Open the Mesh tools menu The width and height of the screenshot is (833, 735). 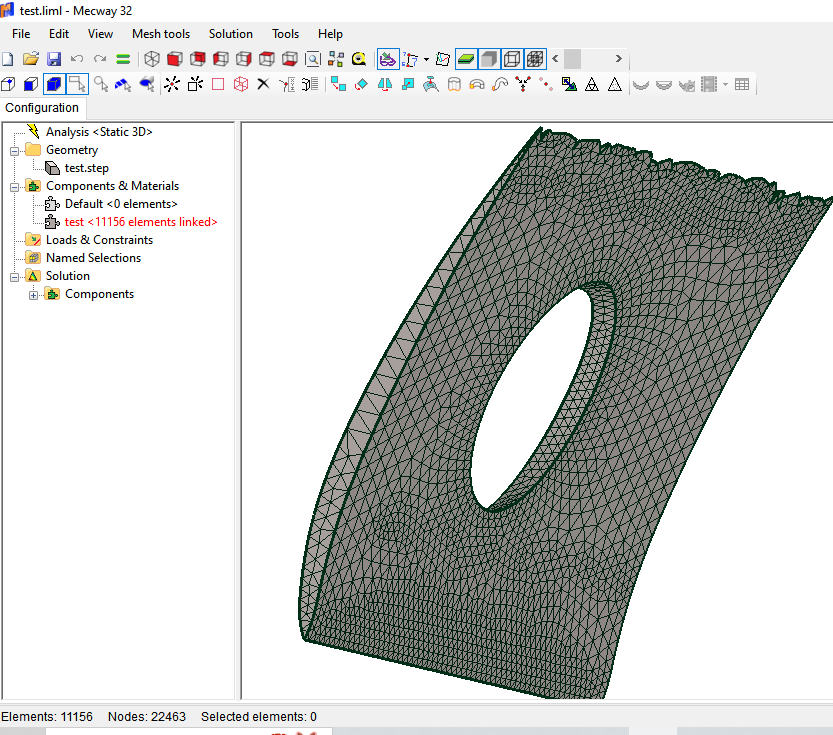[160, 34]
